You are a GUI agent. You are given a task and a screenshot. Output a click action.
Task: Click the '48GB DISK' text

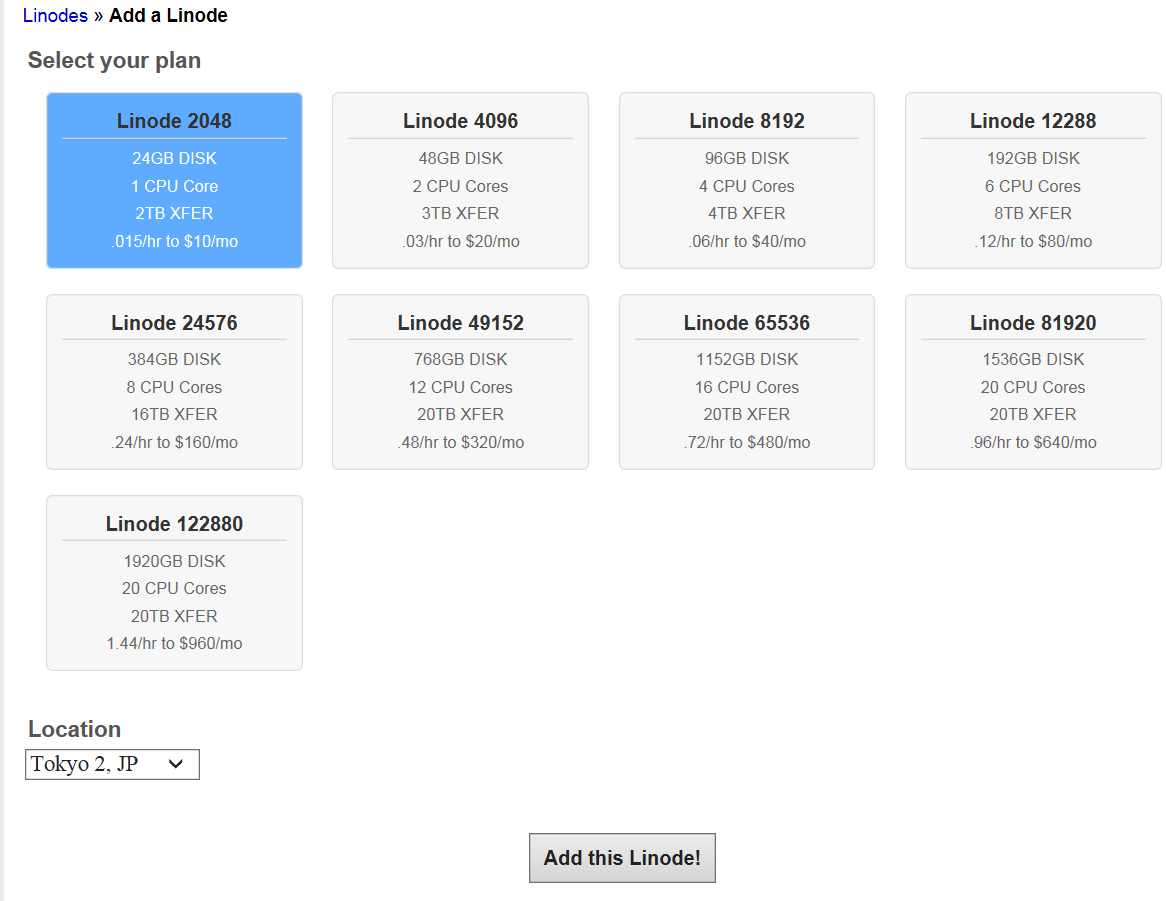(460, 158)
